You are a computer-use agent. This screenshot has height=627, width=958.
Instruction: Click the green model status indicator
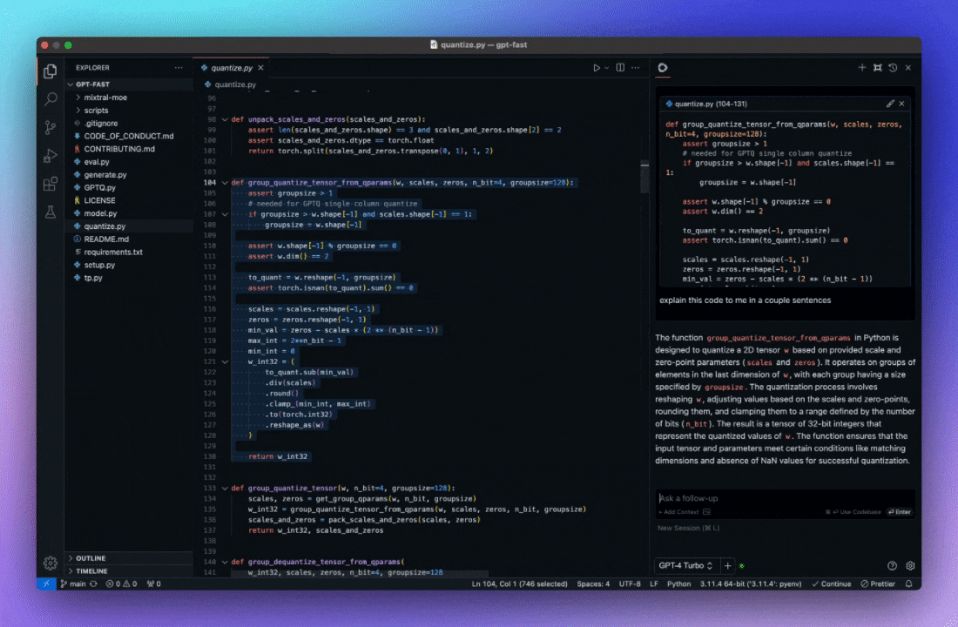742,565
